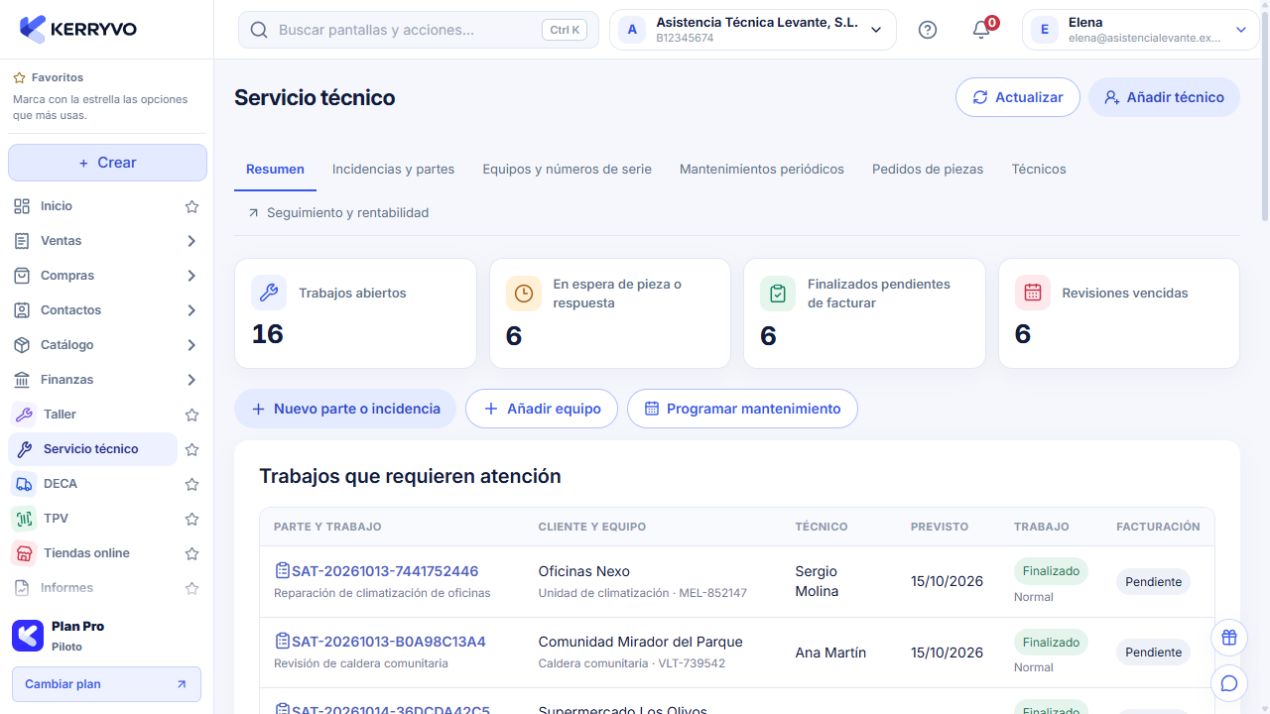Viewport: 1270px width, 714px height.
Task: Click the Plan Pro logo icon
Action: (x=27, y=636)
